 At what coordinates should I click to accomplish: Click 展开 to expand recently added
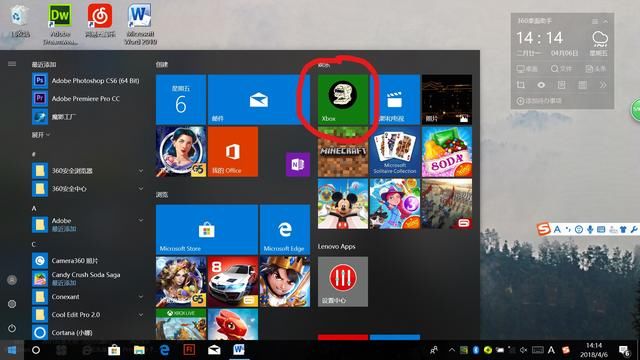(x=41, y=135)
